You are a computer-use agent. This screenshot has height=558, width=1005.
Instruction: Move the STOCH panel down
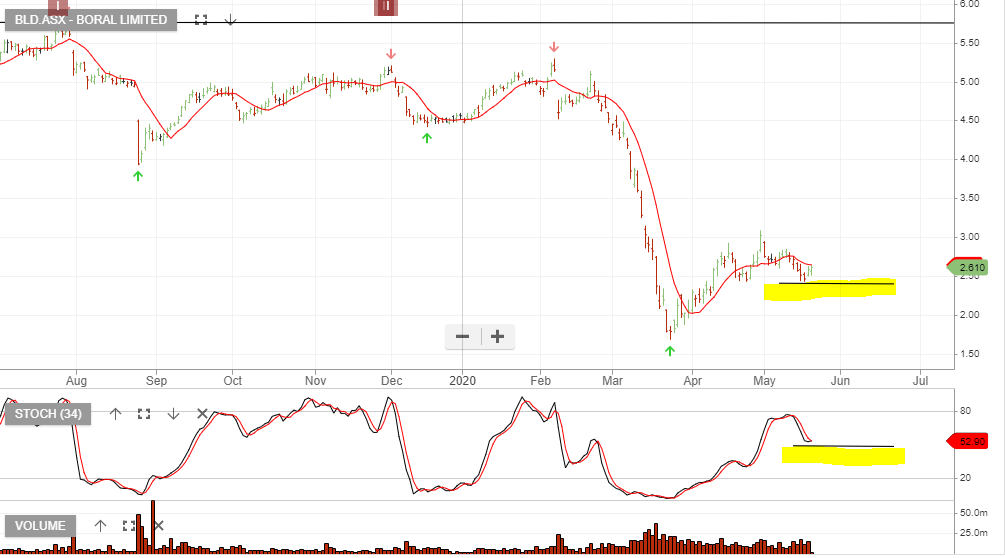[173, 414]
